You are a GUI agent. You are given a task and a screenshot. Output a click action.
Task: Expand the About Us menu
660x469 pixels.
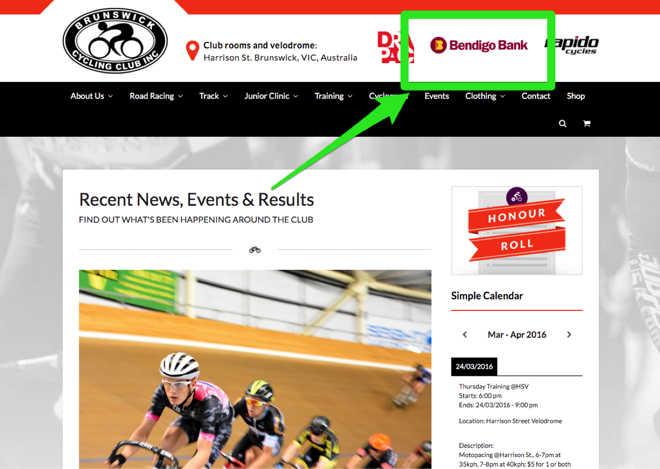tap(91, 96)
